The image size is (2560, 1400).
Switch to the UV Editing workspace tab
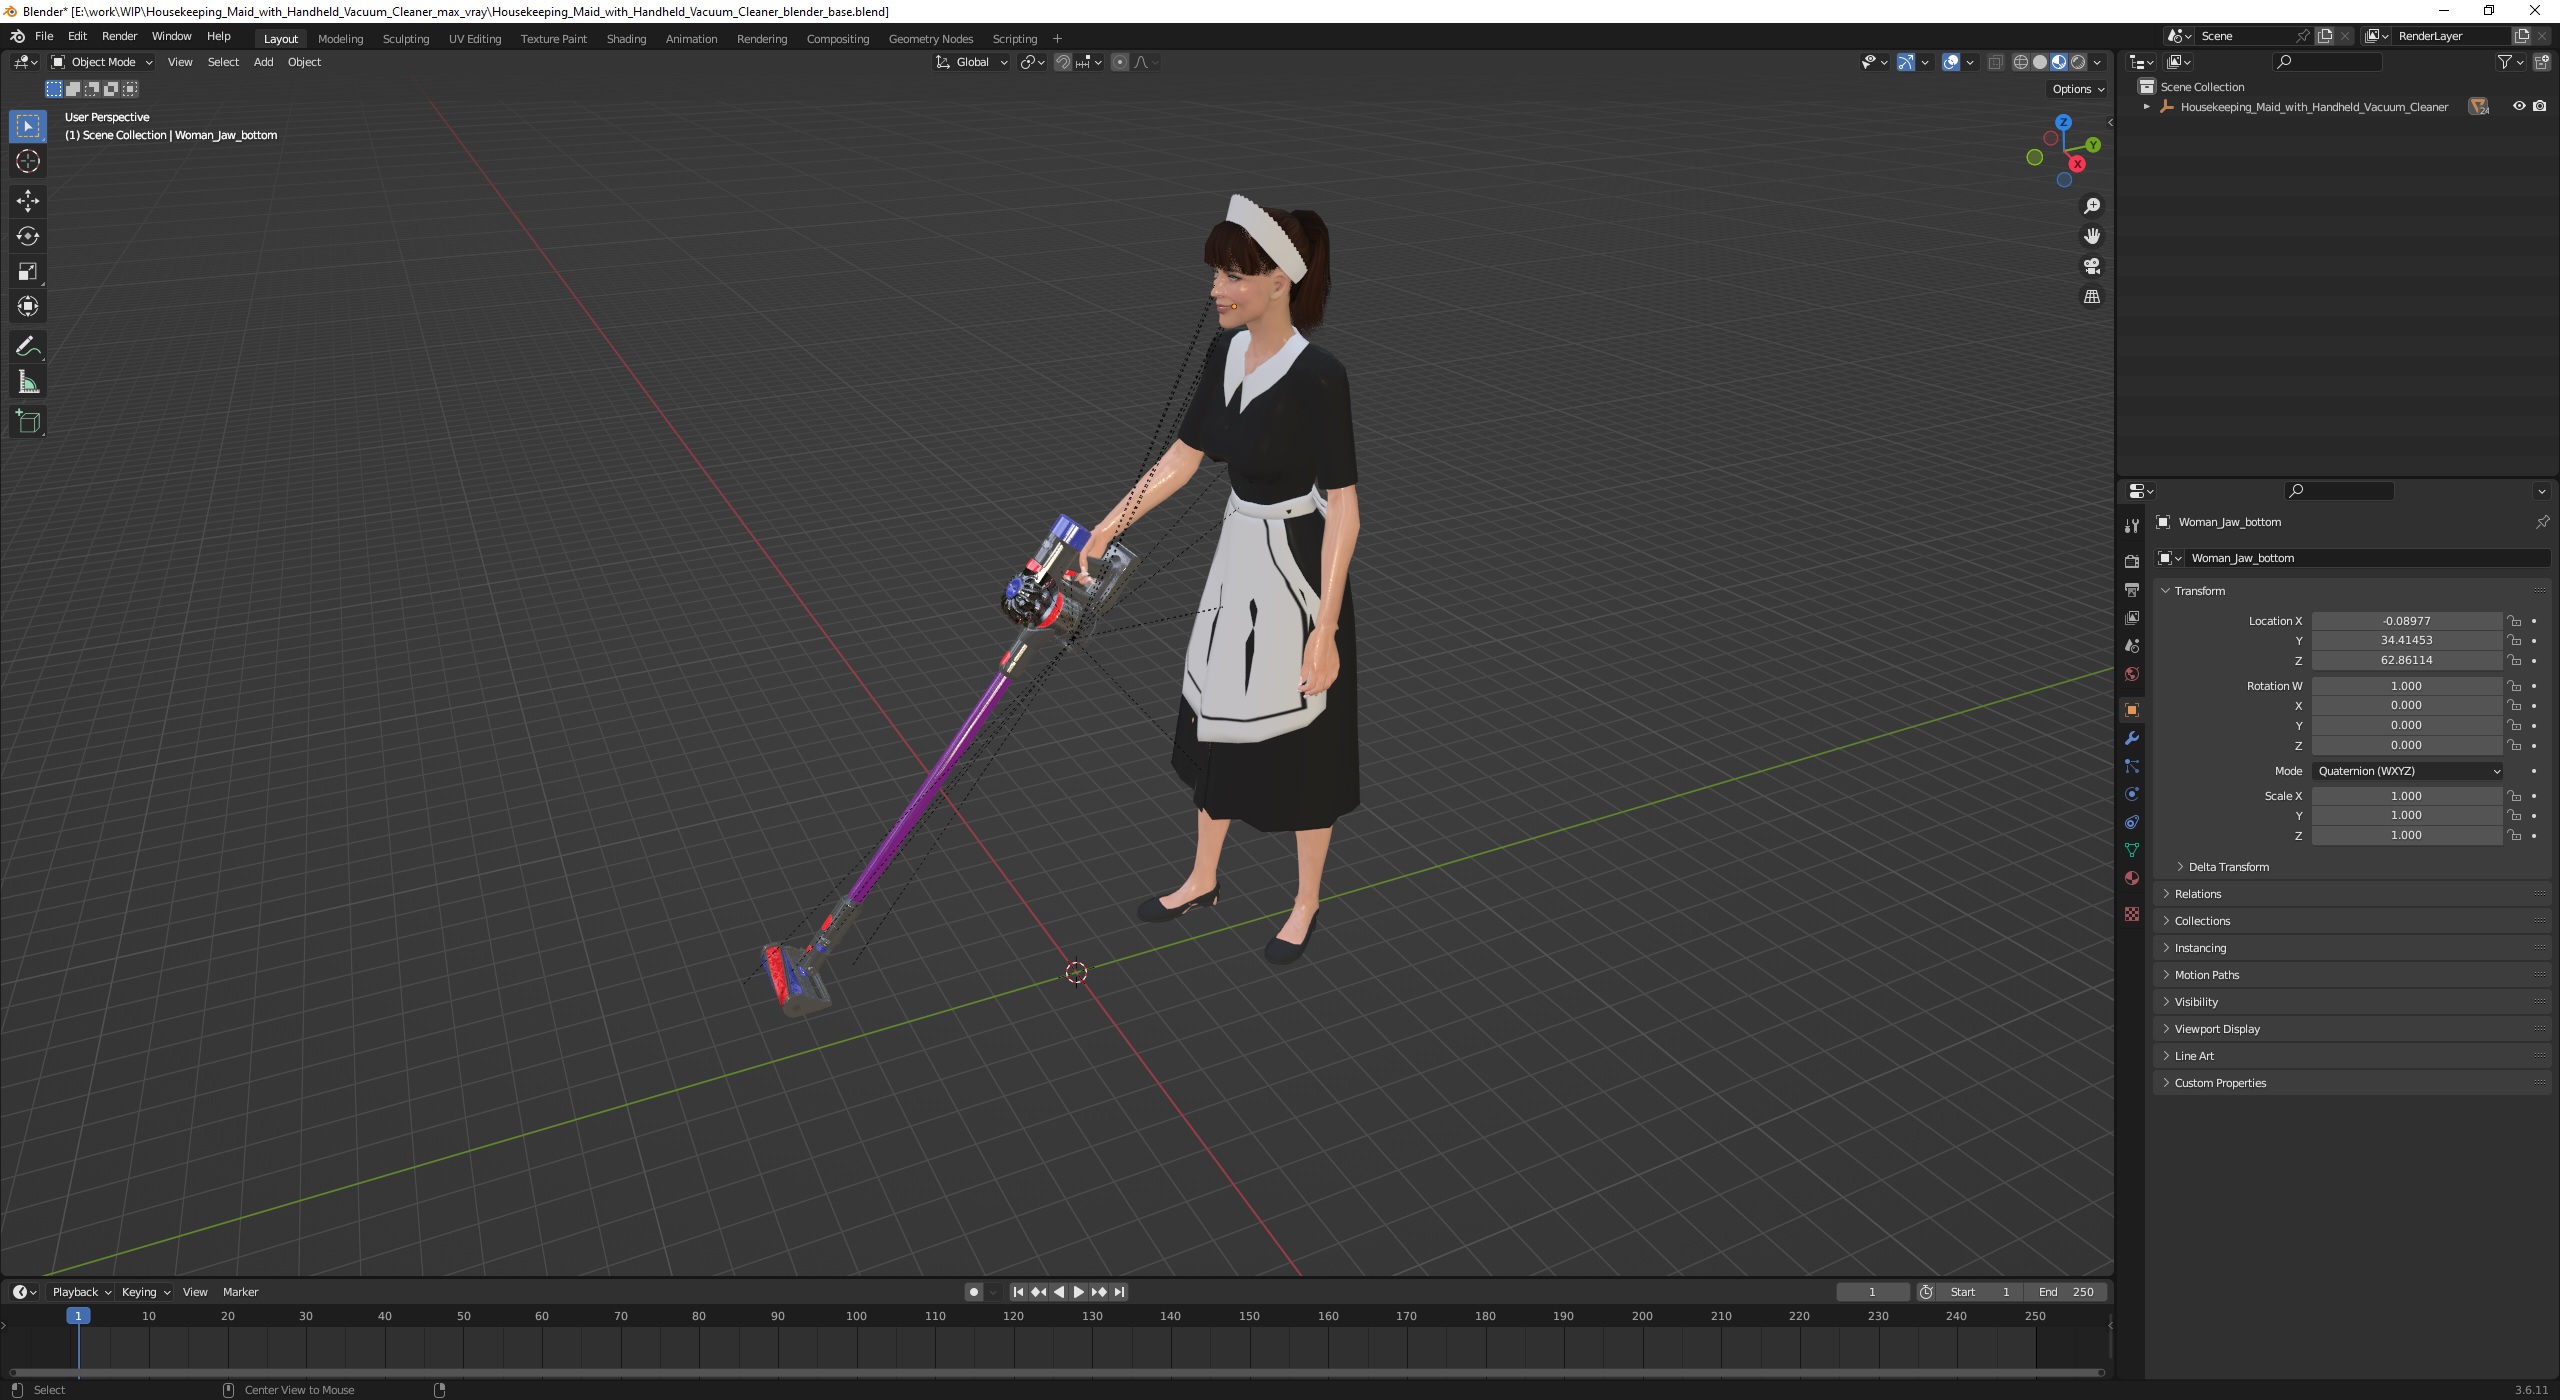pos(474,39)
